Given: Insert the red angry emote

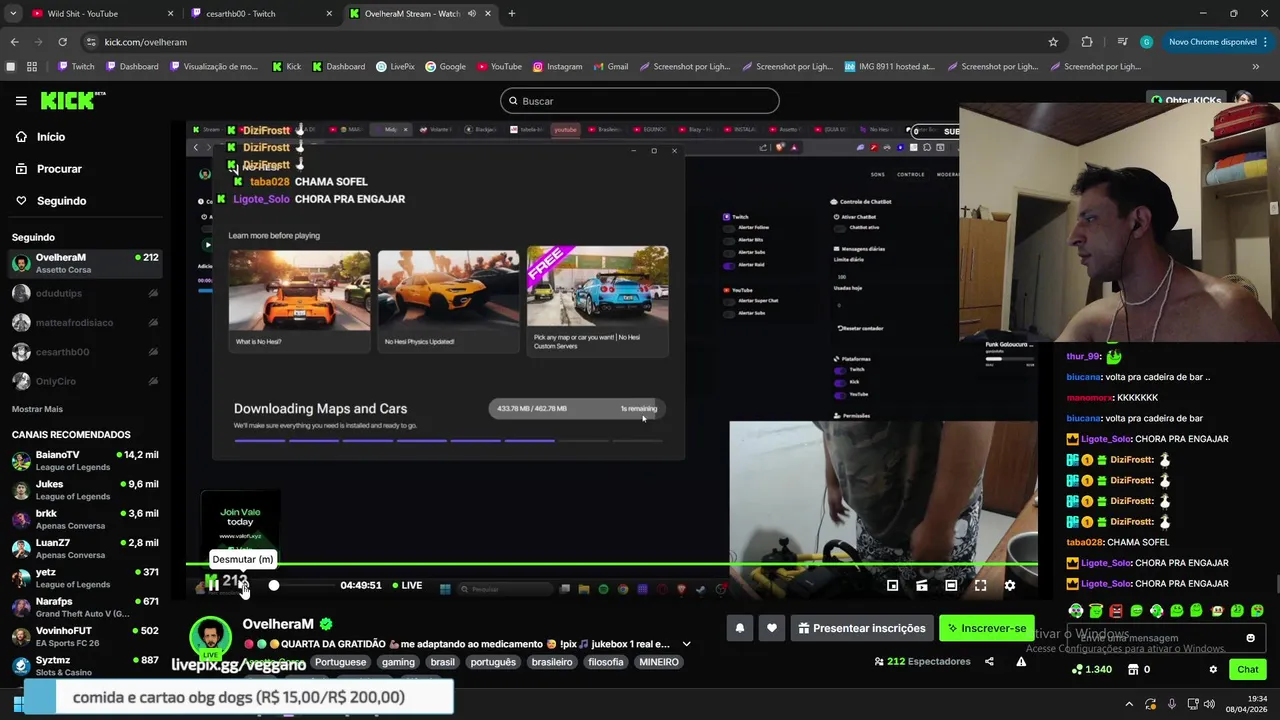Looking at the screenshot, I should 1116,611.
